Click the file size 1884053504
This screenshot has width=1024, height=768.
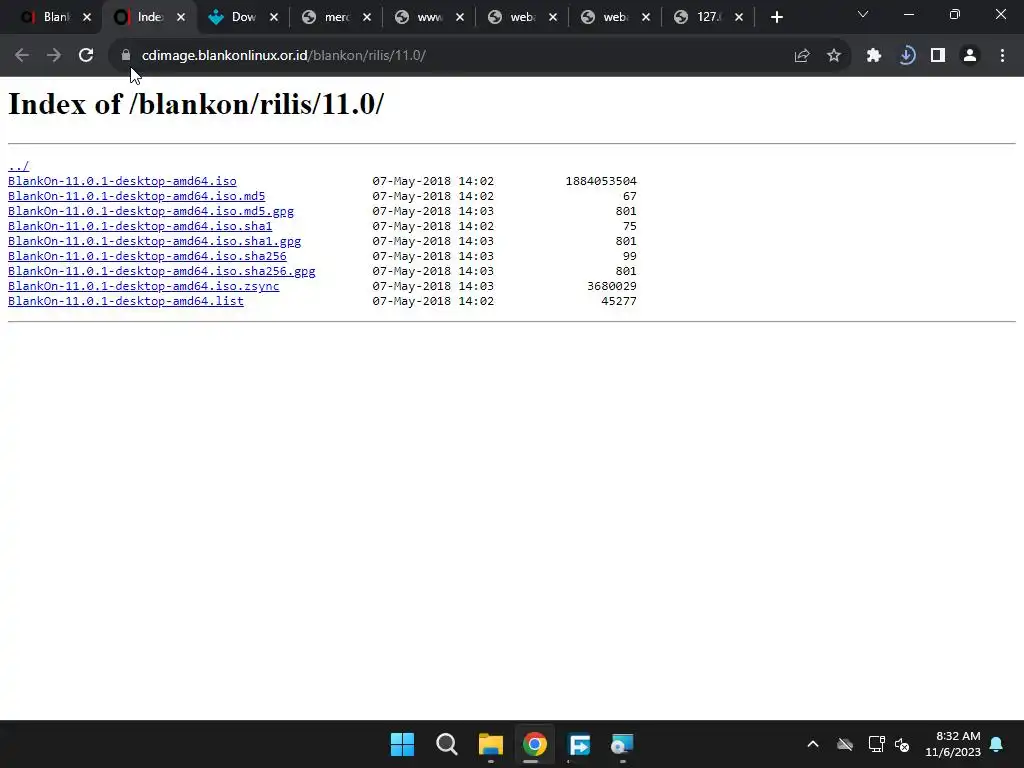pyautogui.click(x=601, y=181)
